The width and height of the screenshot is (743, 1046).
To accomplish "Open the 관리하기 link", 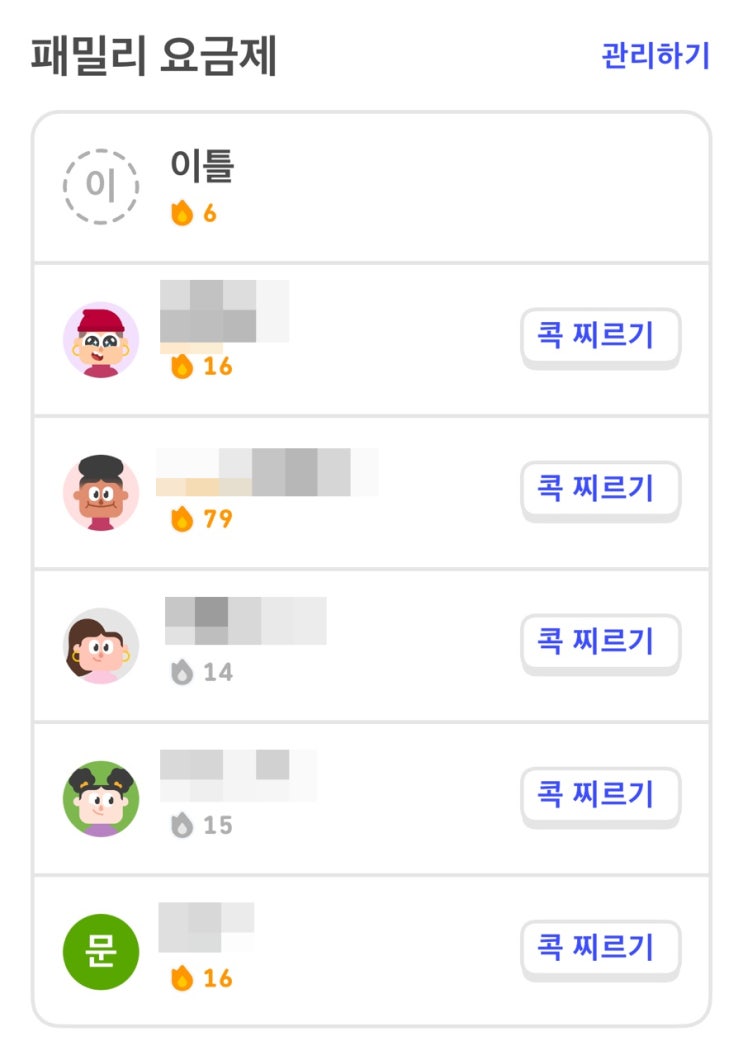I will coord(655,55).
